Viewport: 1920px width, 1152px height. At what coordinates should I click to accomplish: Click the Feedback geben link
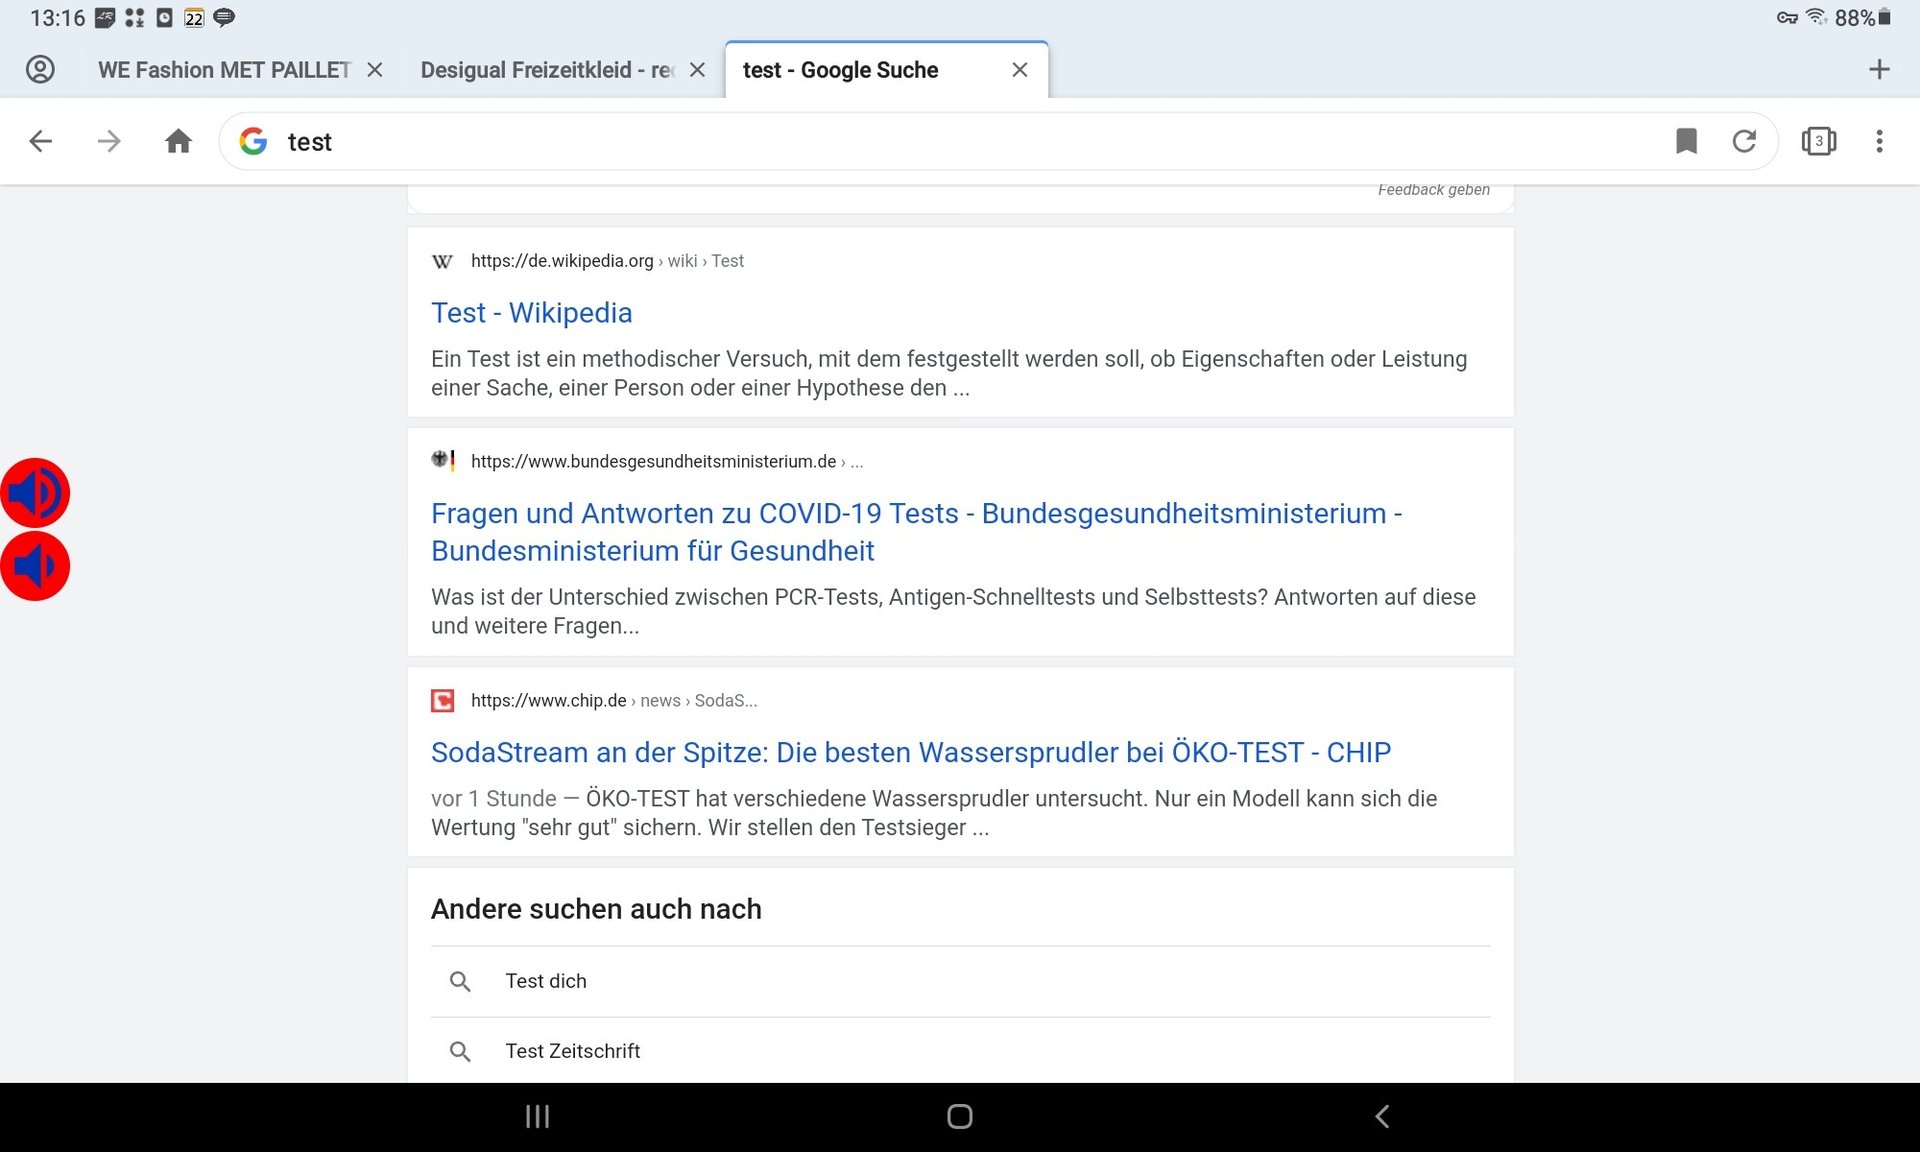[1433, 190]
